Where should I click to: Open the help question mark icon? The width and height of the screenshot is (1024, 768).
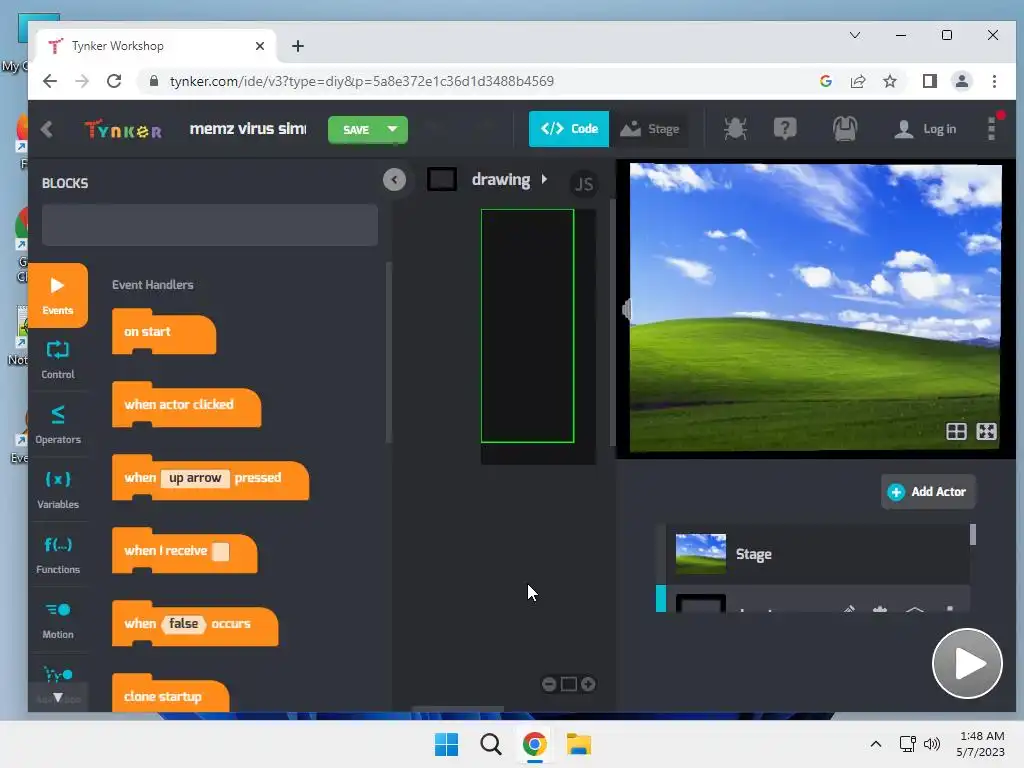click(785, 129)
